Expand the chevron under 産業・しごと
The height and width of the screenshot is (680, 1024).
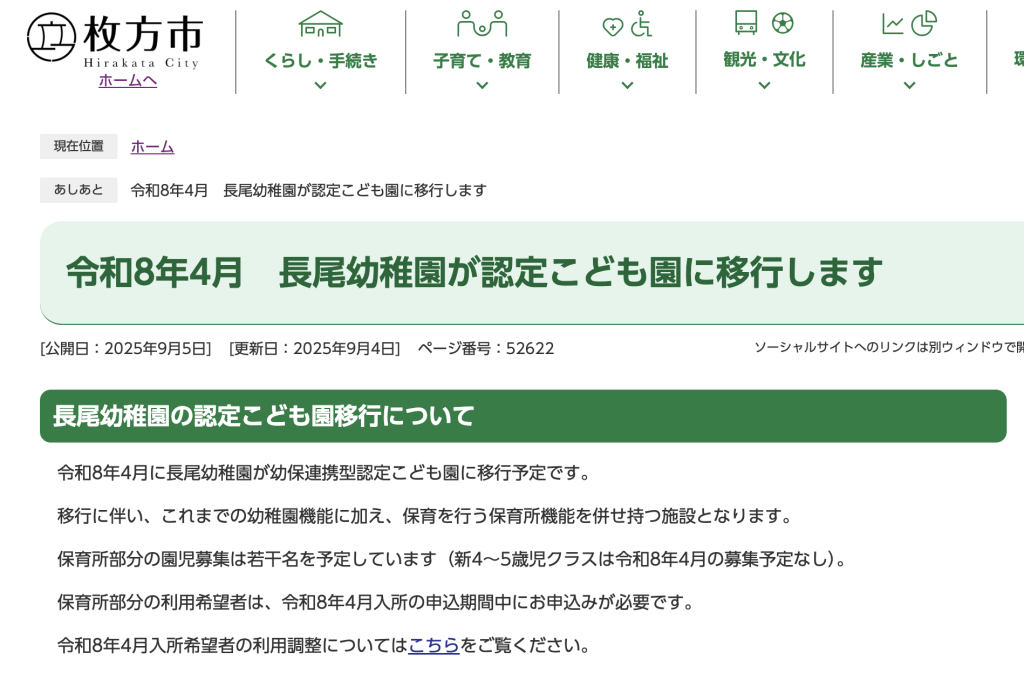909,86
